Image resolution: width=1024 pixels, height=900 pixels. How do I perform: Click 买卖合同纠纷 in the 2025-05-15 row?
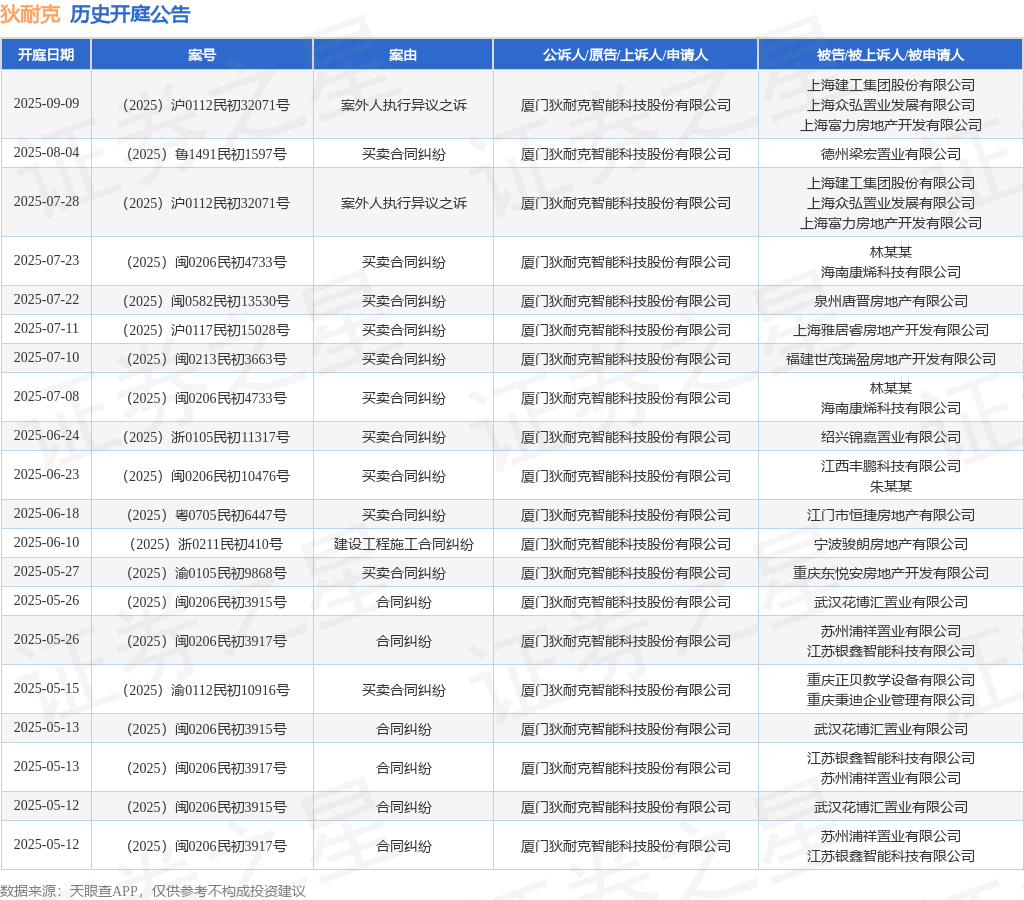[x=404, y=690]
